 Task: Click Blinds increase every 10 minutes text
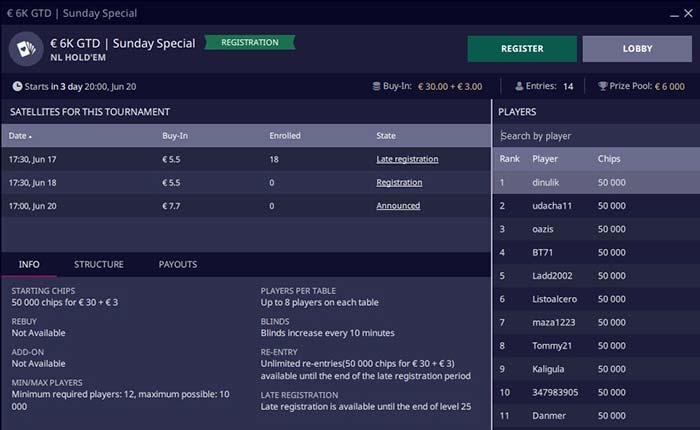click(x=327, y=333)
